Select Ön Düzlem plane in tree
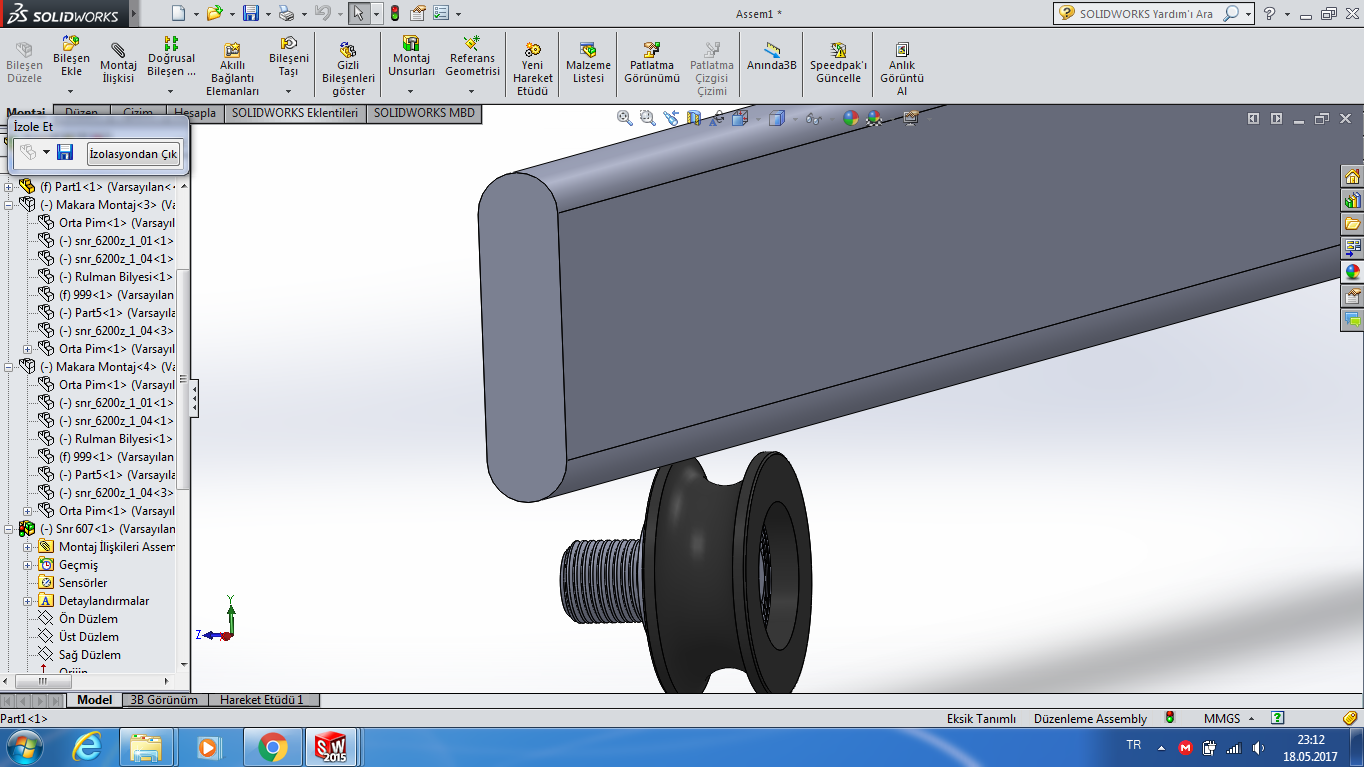 (x=88, y=619)
